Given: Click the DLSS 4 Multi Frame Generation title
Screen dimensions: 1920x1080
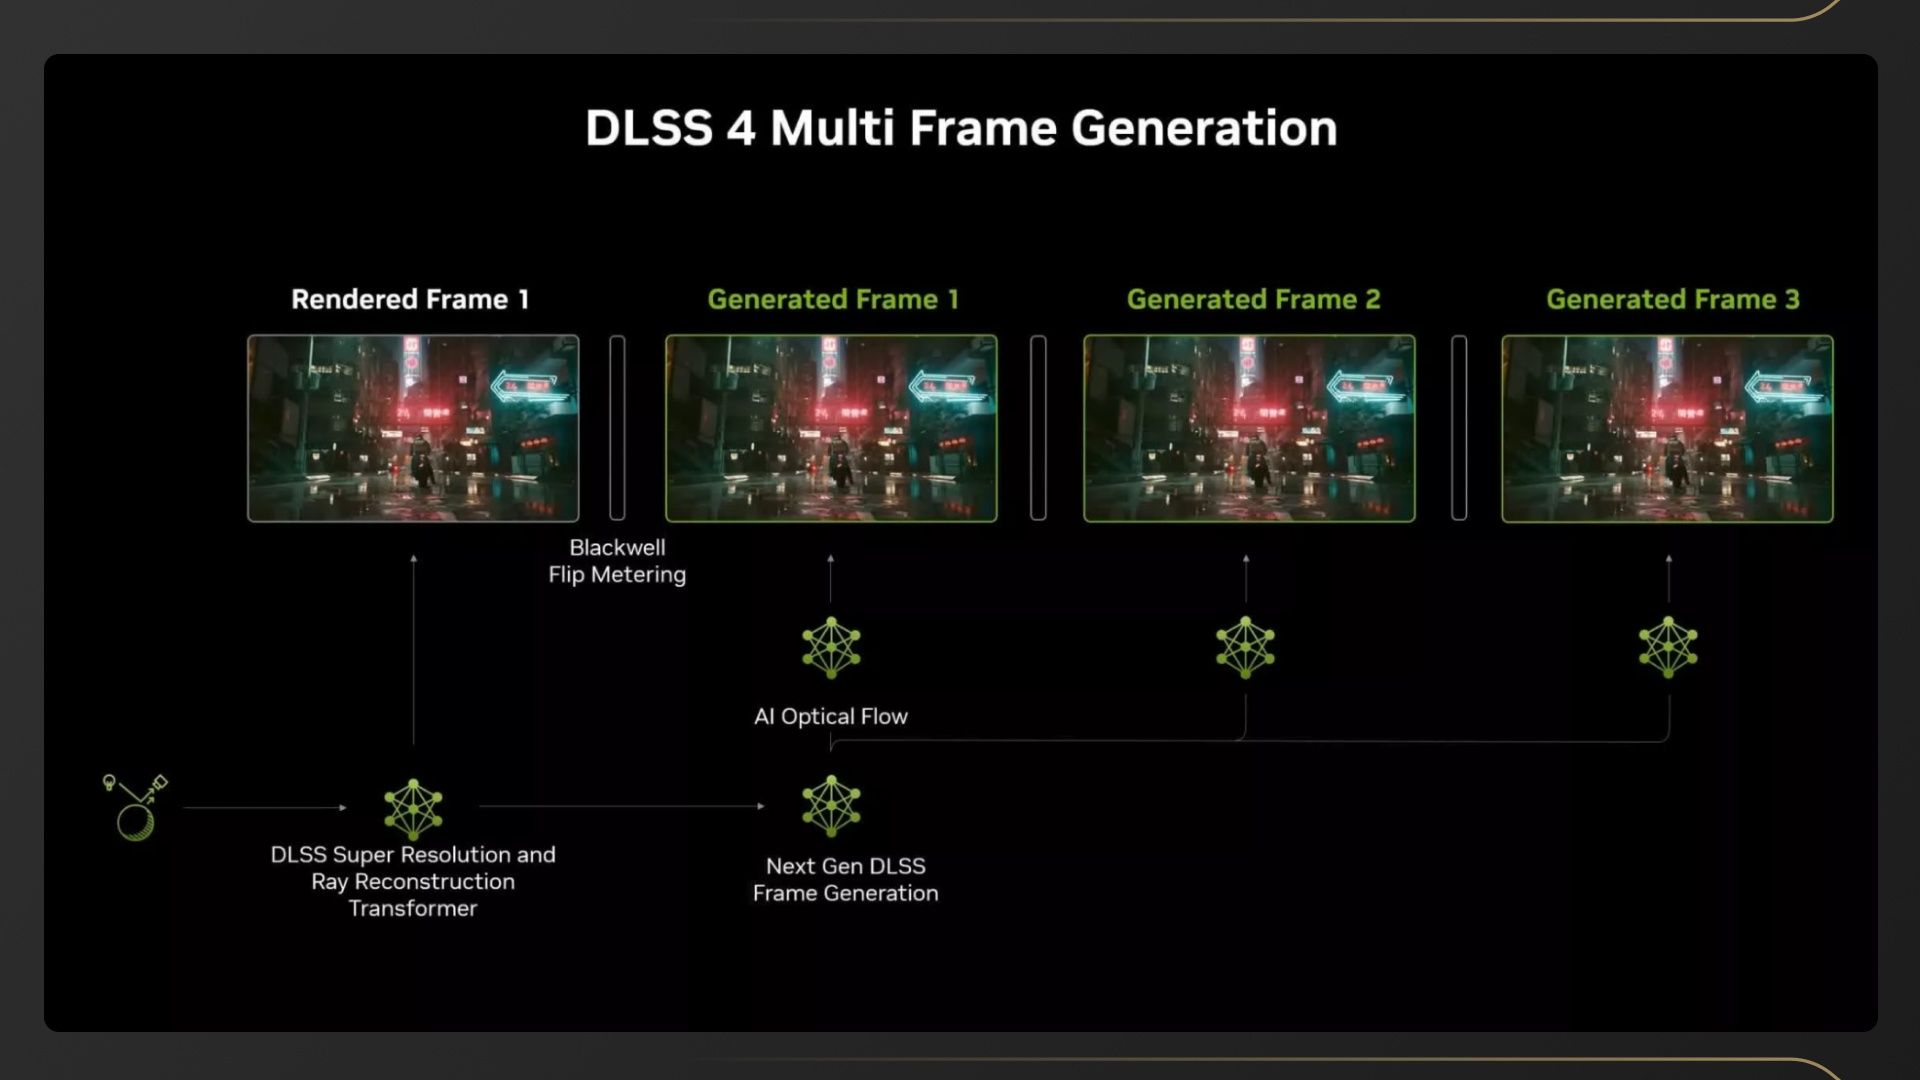Looking at the screenshot, I should point(960,128).
